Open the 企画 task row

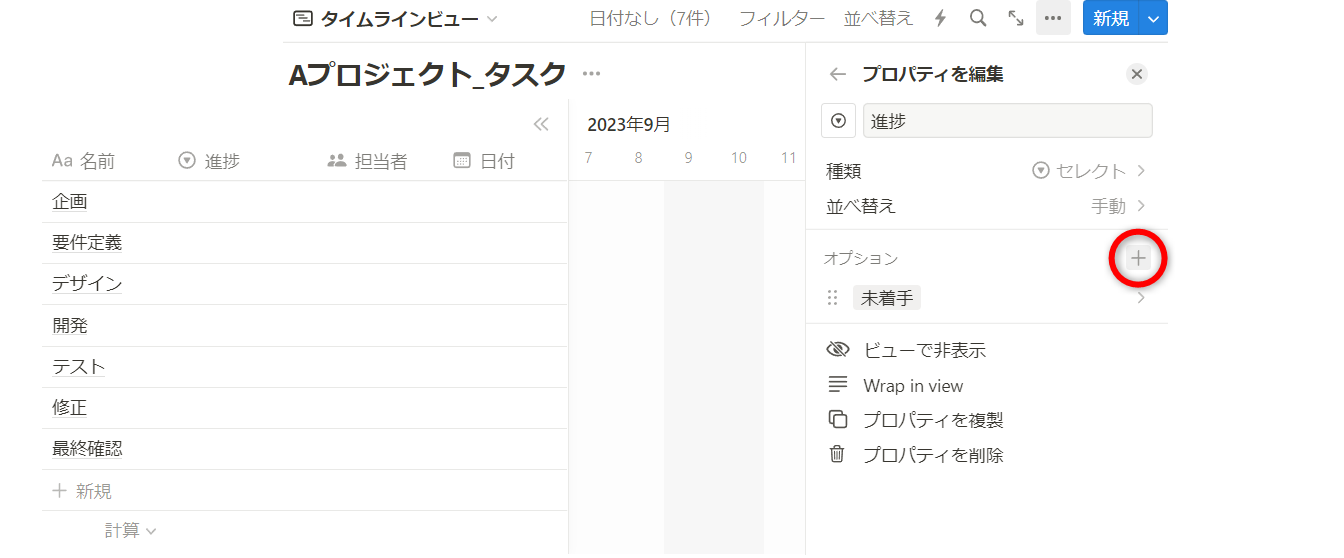(x=70, y=202)
